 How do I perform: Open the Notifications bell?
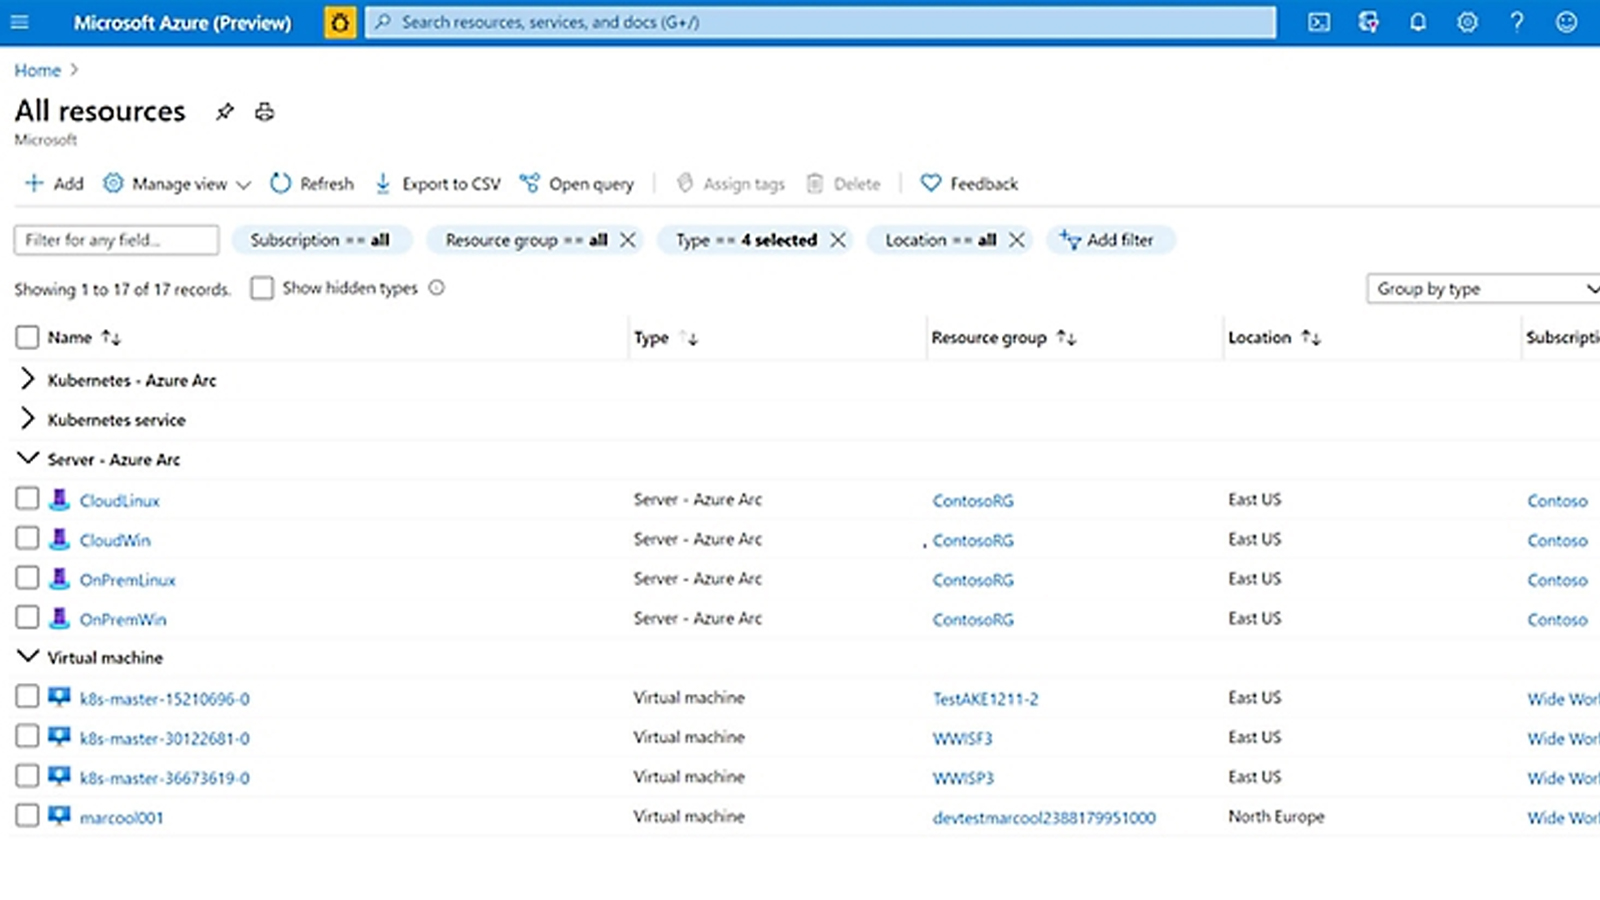1418,22
